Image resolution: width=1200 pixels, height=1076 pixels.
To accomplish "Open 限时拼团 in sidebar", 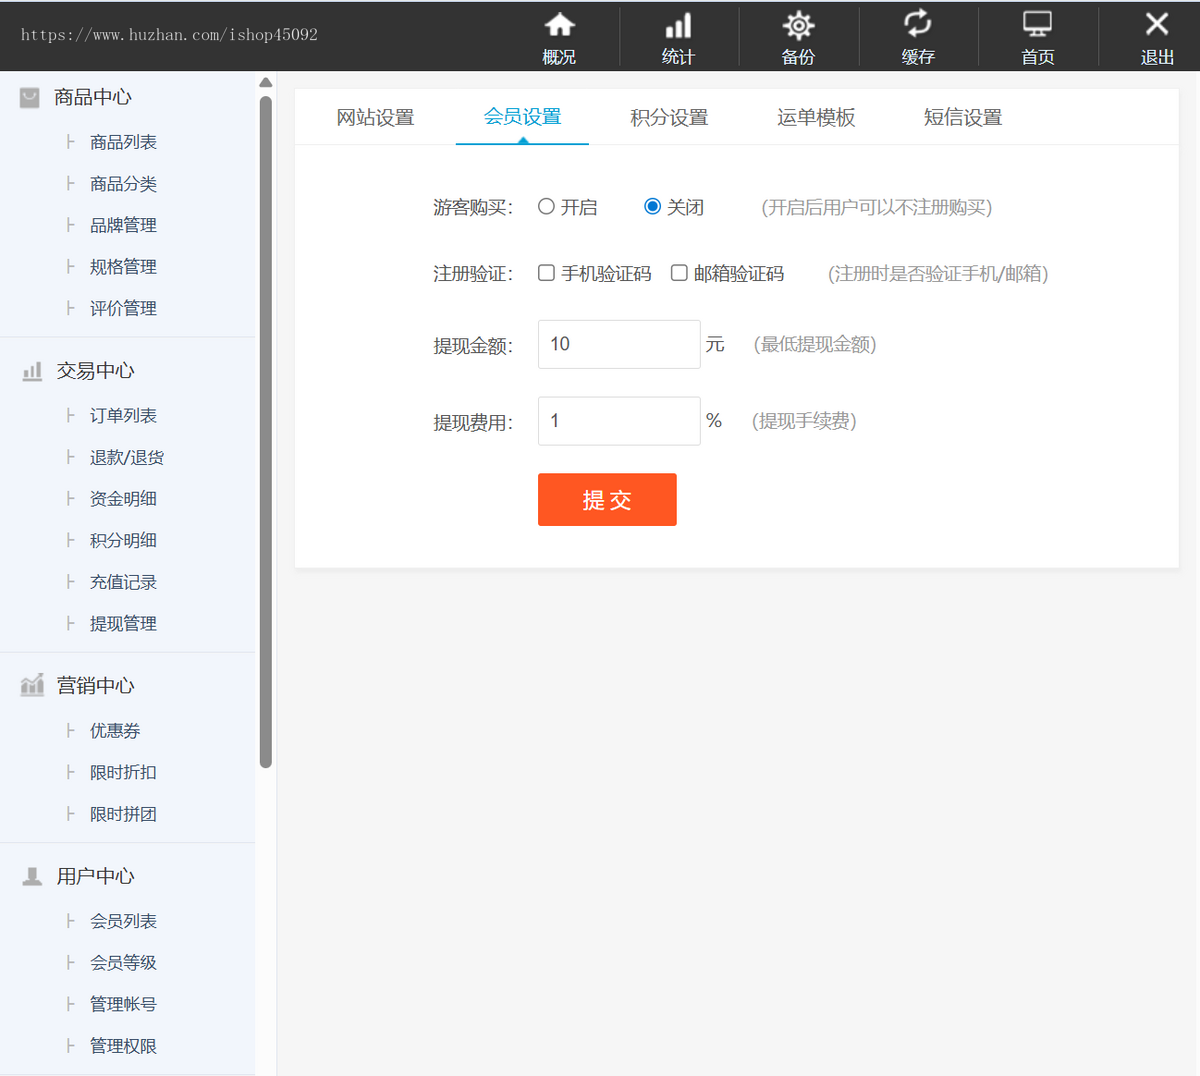I will click(123, 814).
